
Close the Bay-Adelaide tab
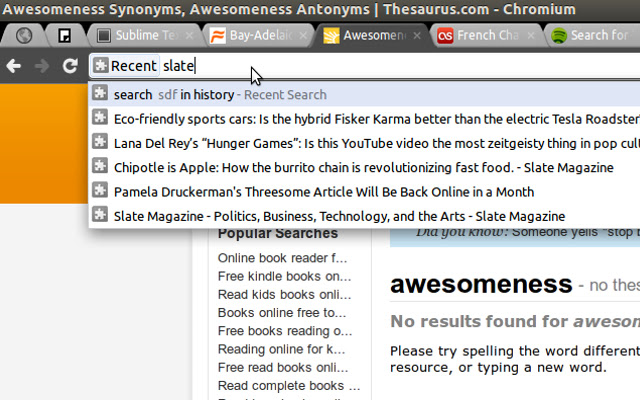(x=303, y=36)
